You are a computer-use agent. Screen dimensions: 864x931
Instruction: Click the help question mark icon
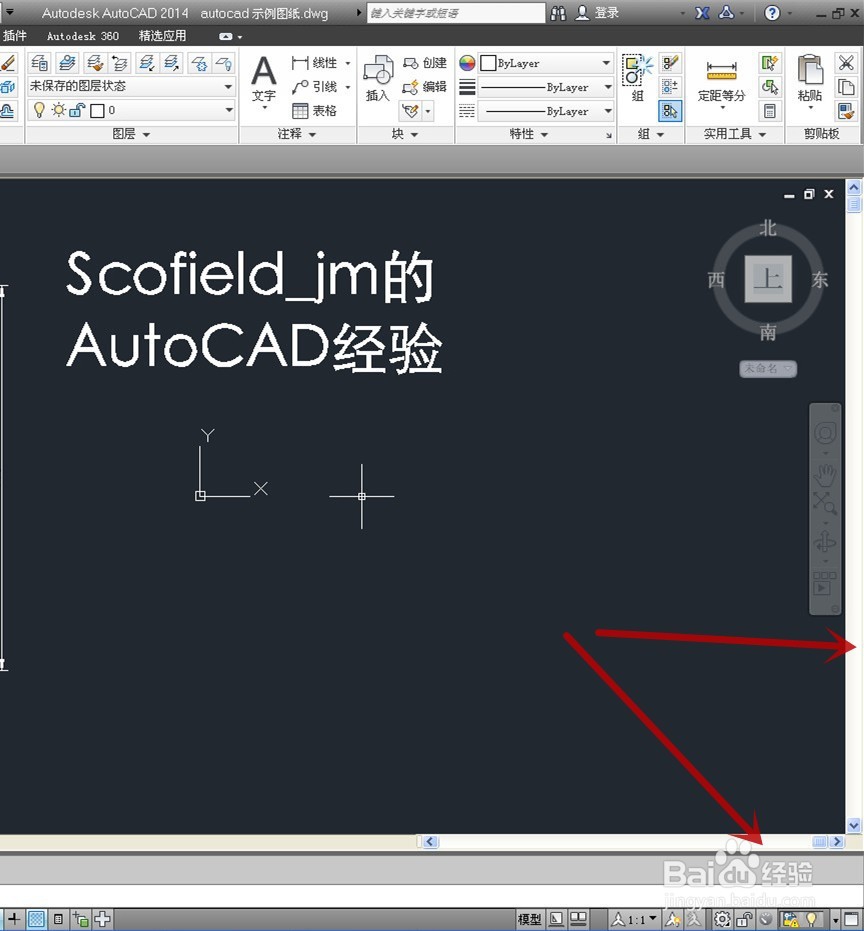772,12
